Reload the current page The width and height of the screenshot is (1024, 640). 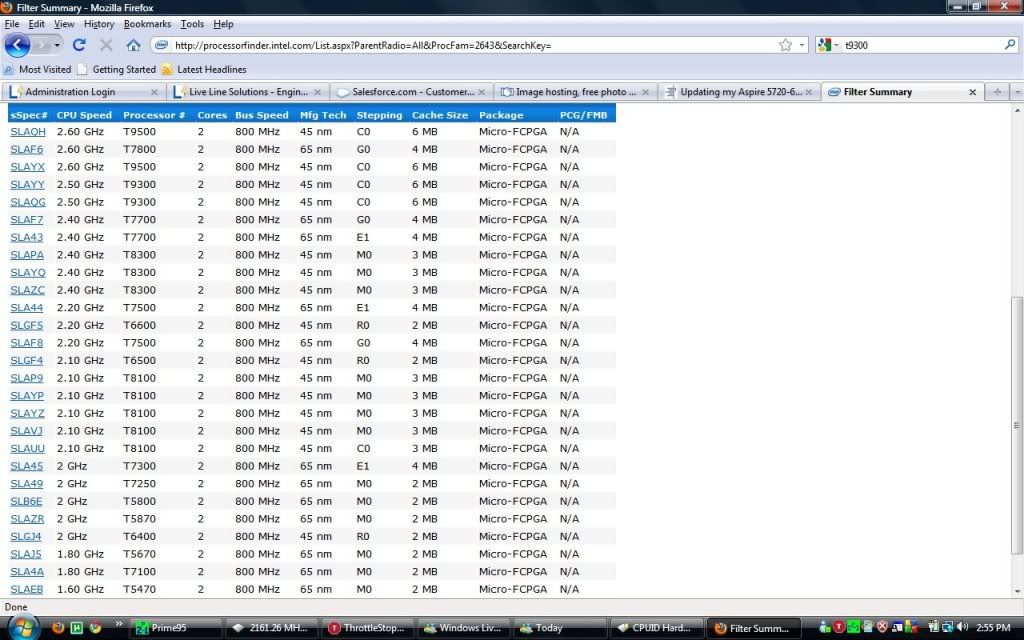(79, 45)
